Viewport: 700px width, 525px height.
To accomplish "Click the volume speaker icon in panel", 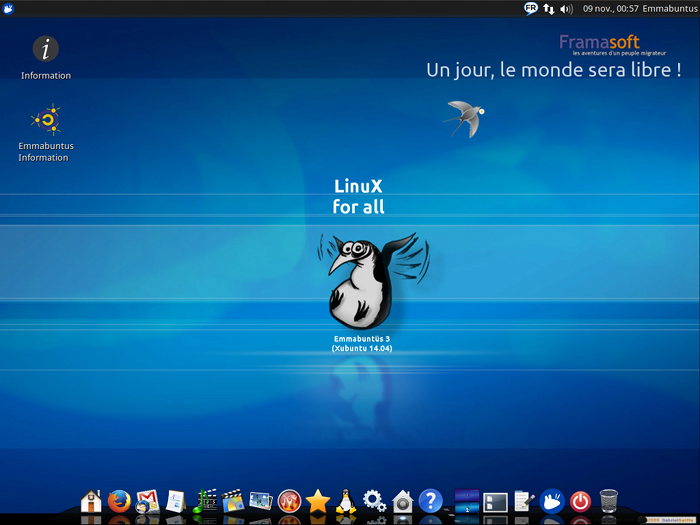I will (567, 9).
